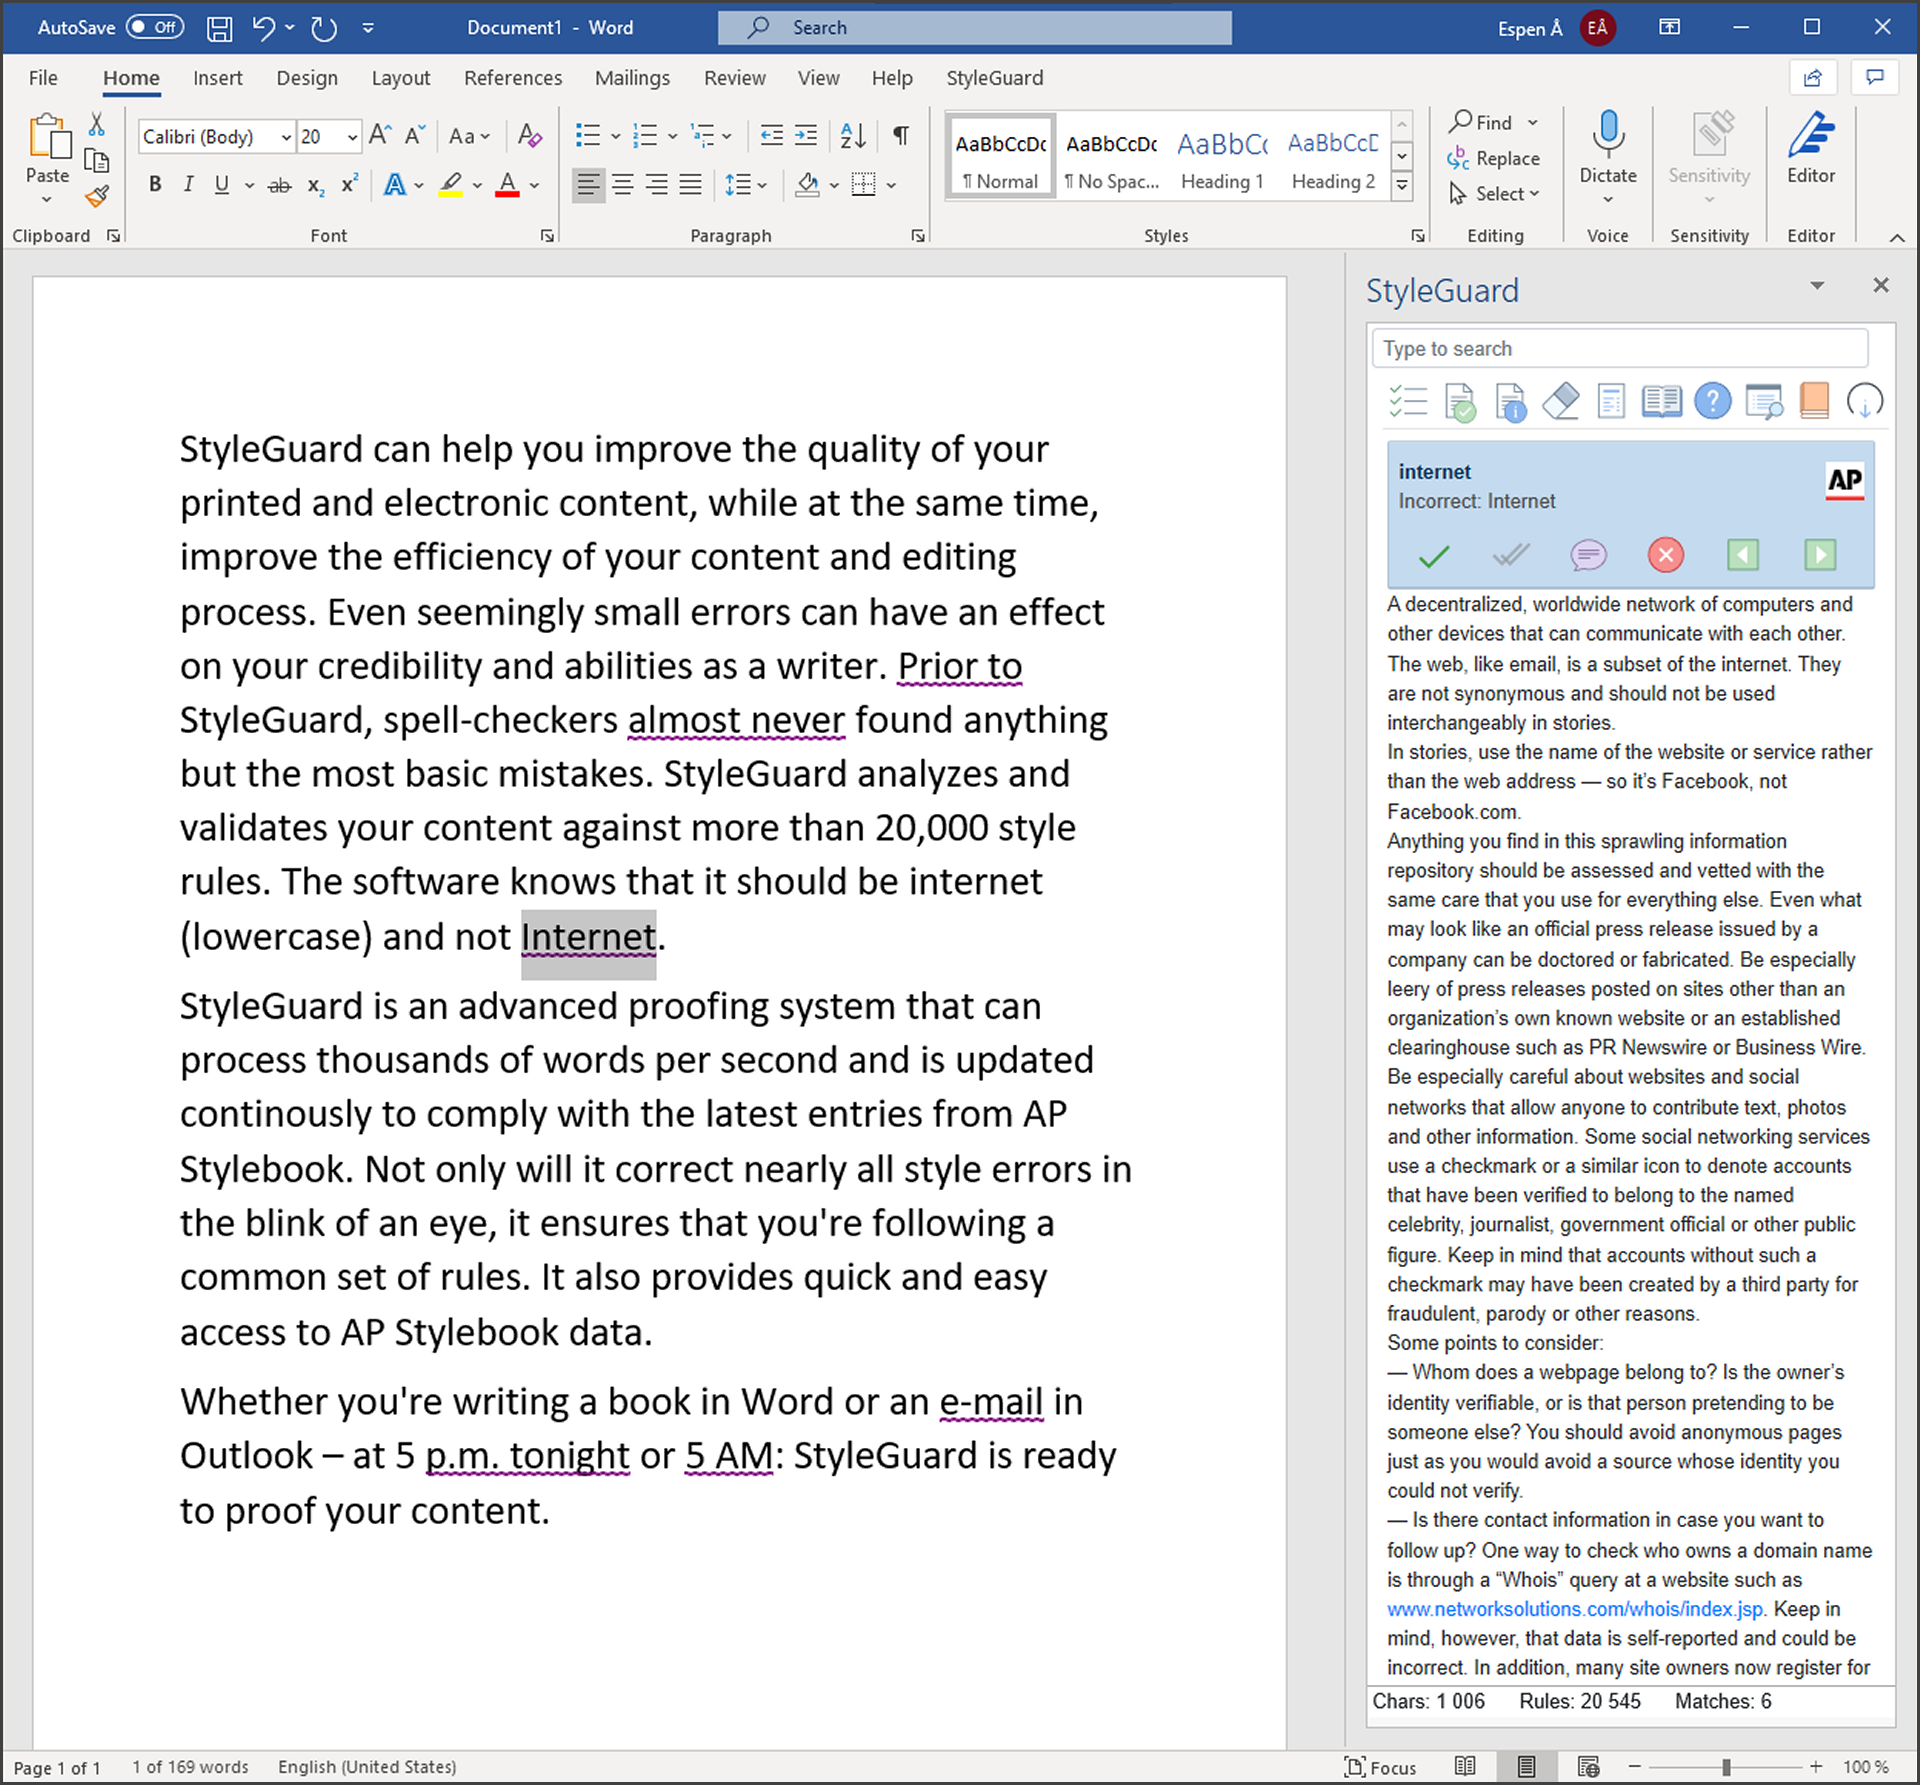This screenshot has width=1920, height=1785.
Task: Toggle subscript formatting
Action: [315, 186]
